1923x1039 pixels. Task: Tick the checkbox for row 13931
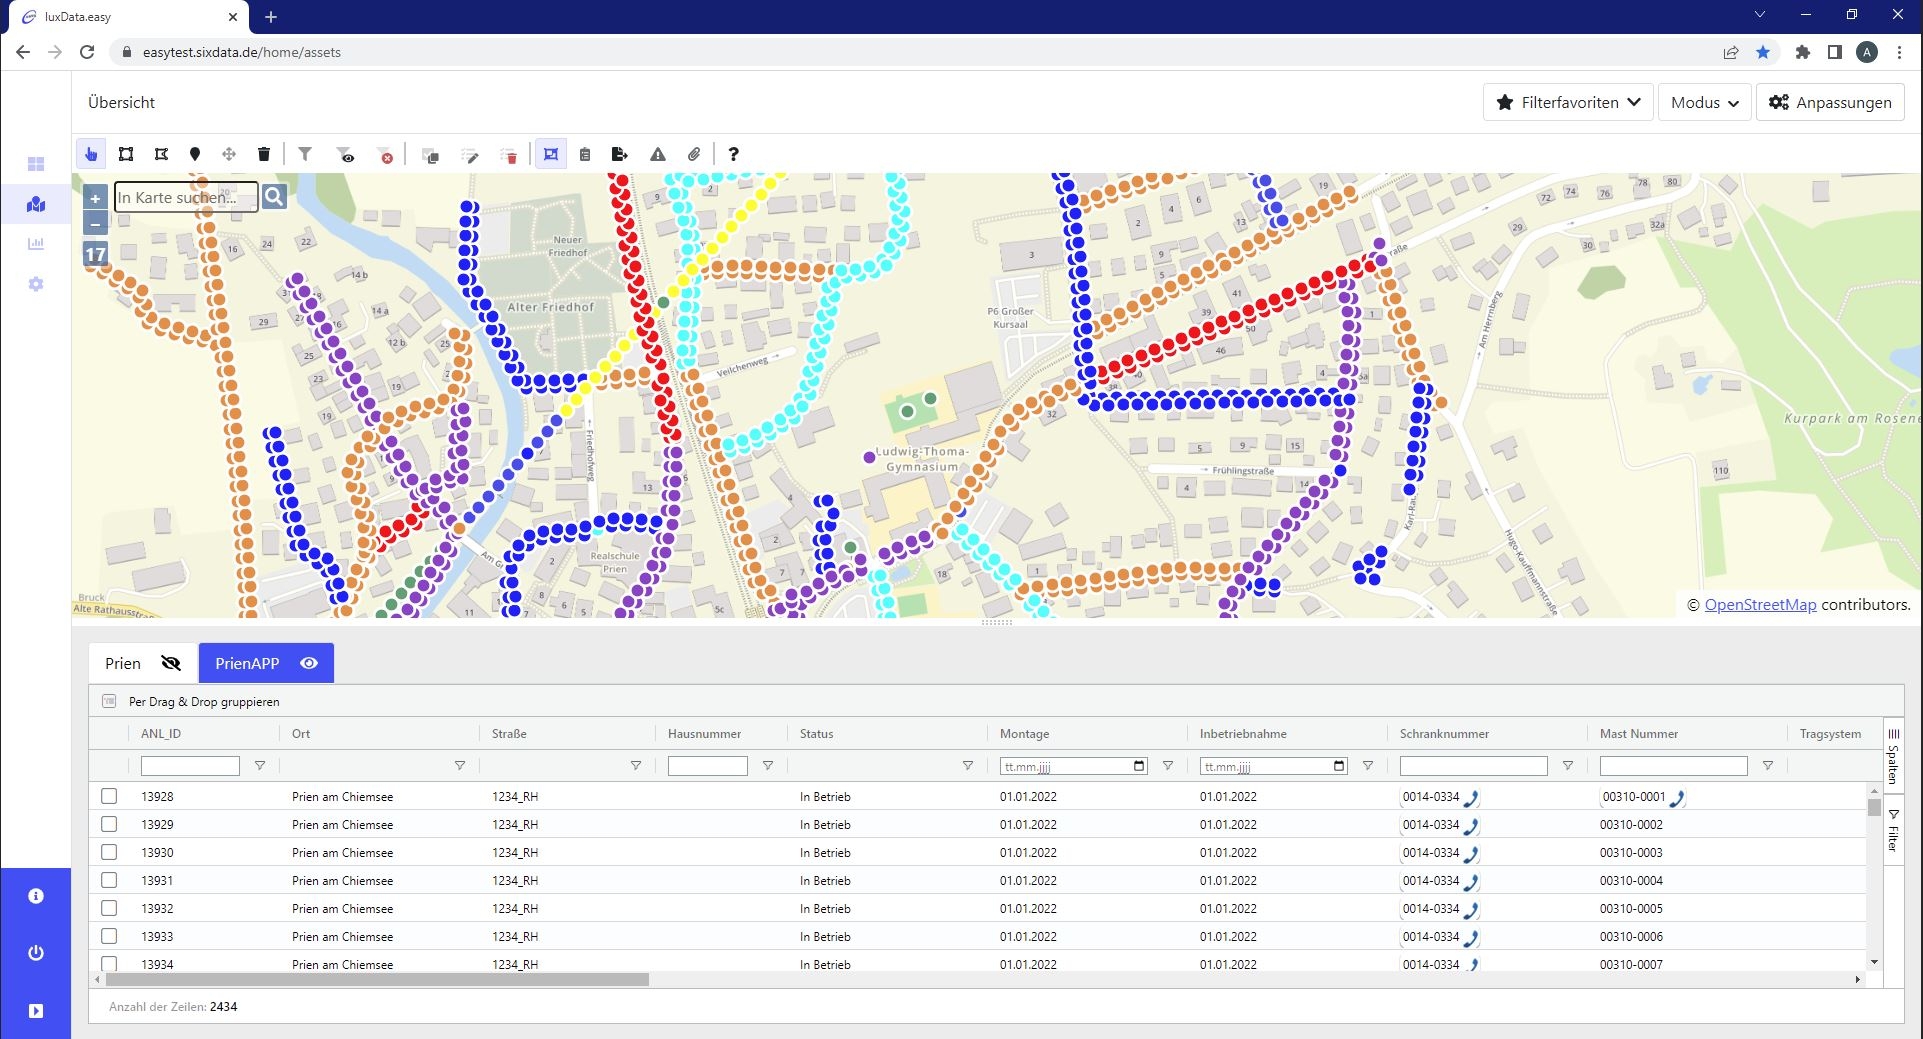(x=109, y=881)
